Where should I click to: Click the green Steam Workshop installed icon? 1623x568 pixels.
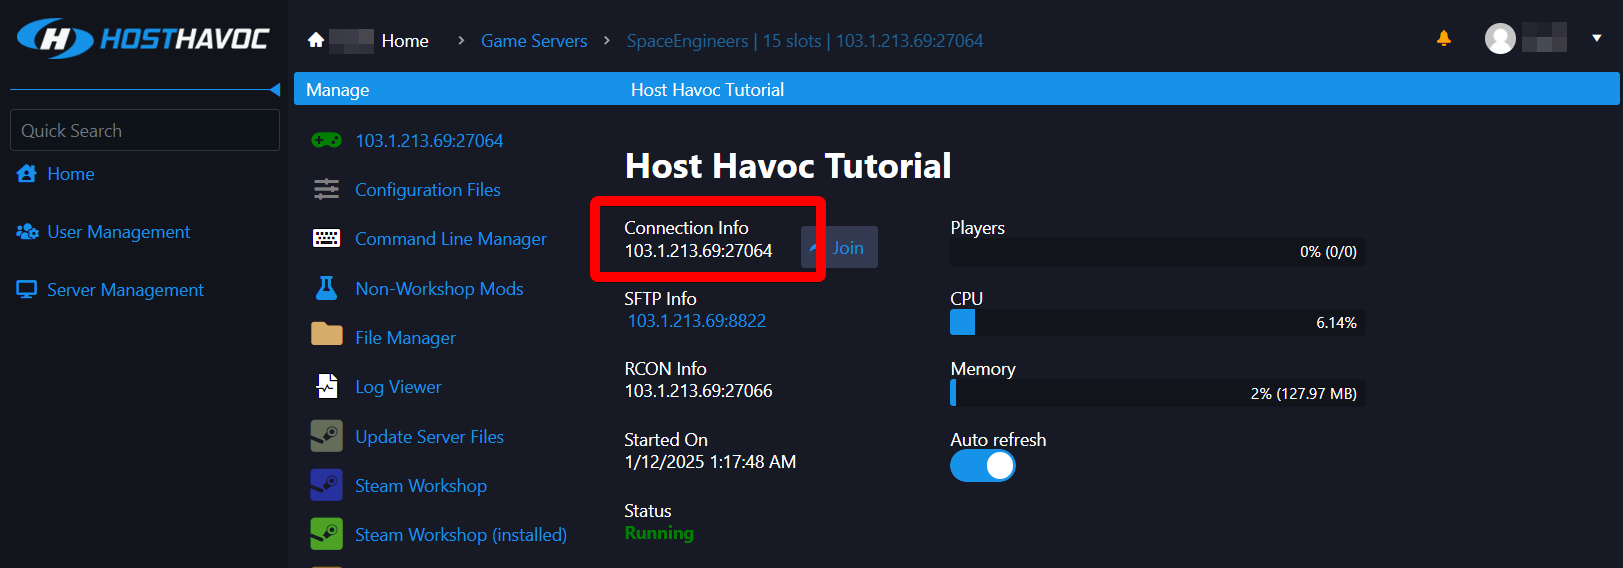pos(326,534)
